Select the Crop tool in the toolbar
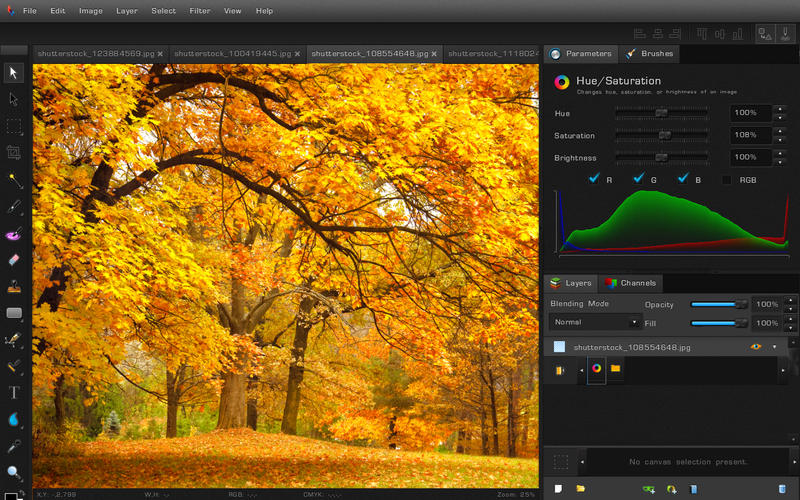 [x=14, y=153]
